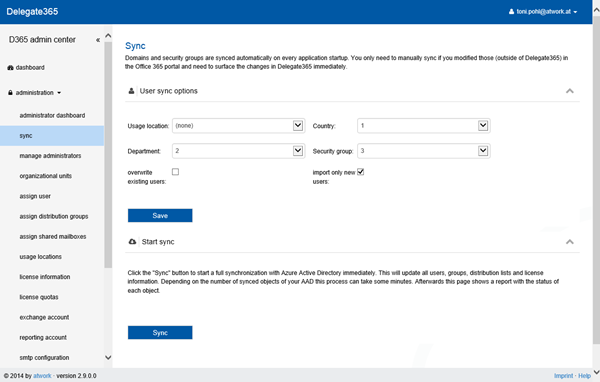Click the user icon beside the account email
This screenshot has height=382, width=600.
pos(511,11)
